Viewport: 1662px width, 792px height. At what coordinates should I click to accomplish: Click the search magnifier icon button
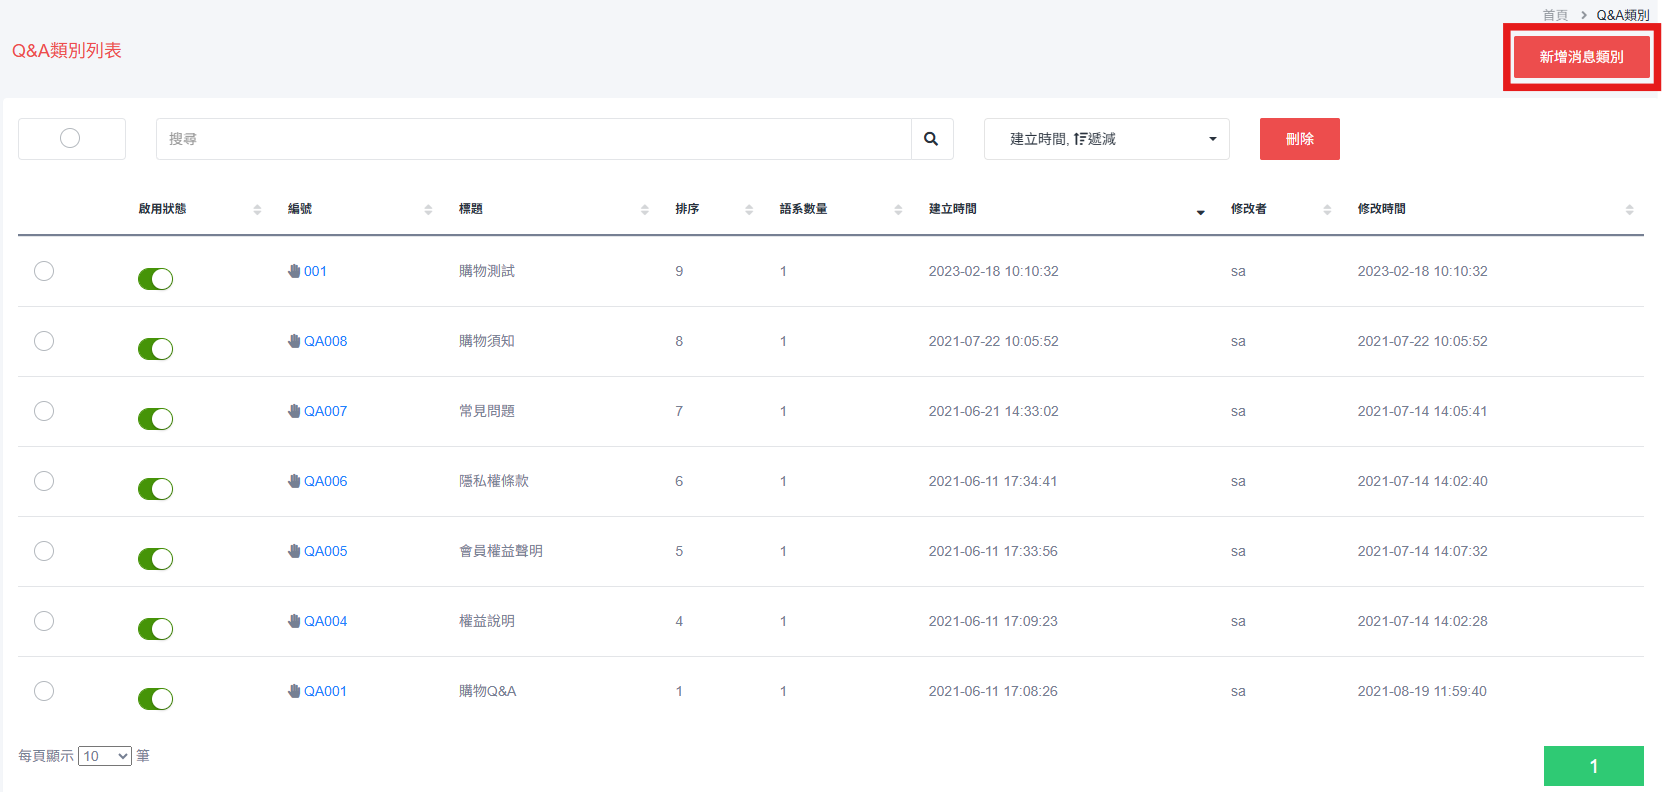(931, 139)
